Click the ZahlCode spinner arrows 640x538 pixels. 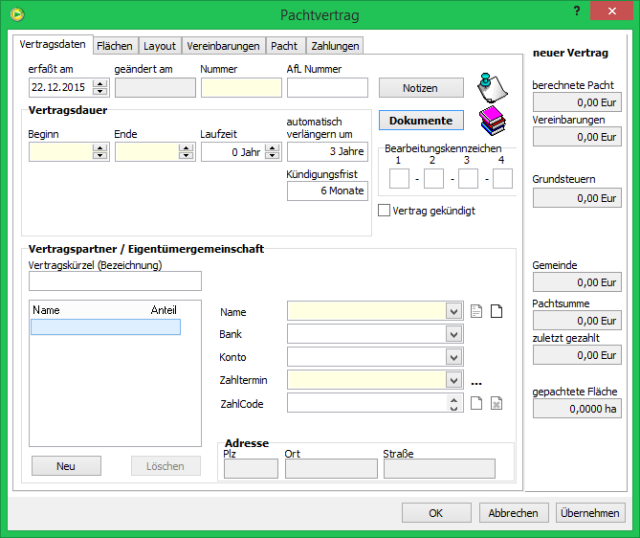pos(454,403)
